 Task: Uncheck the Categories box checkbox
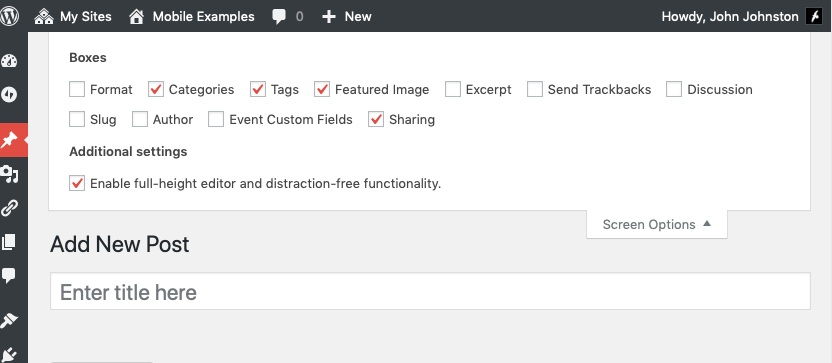click(156, 89)
